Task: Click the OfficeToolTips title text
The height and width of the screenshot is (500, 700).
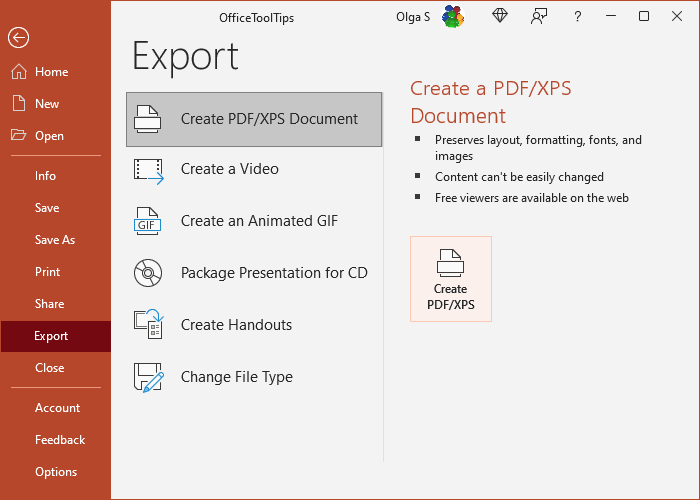Action: point(257,18)
